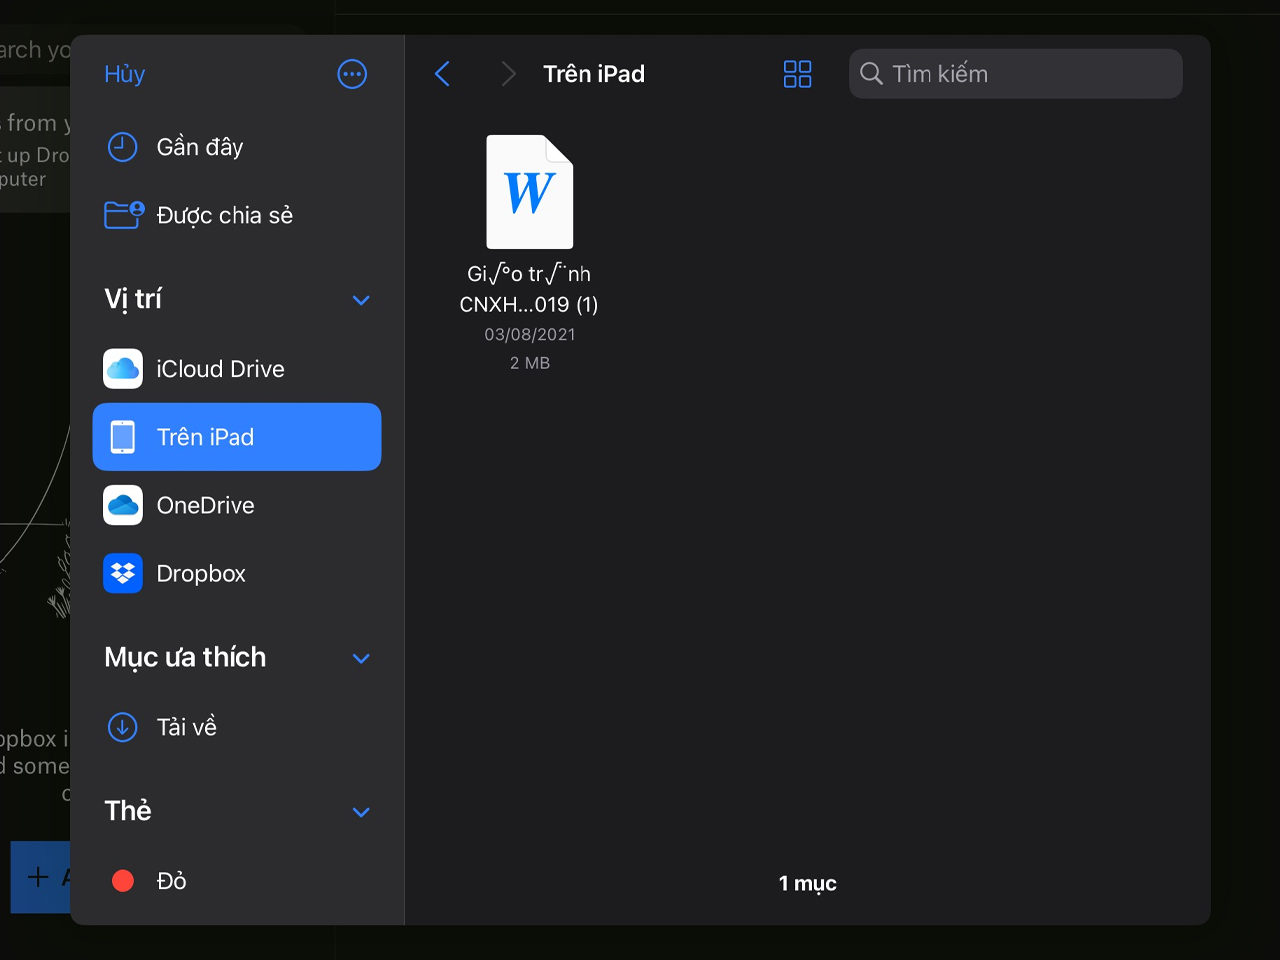Click the 03/08/2021 file date
The height and width of the screenshot is (960, 1280).
click(530, 335)
